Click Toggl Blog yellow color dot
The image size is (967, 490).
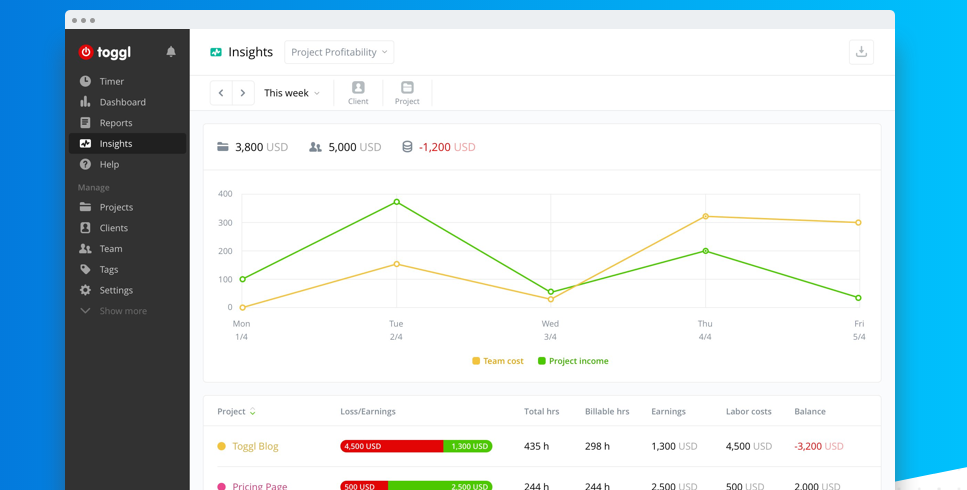(221, 446)
